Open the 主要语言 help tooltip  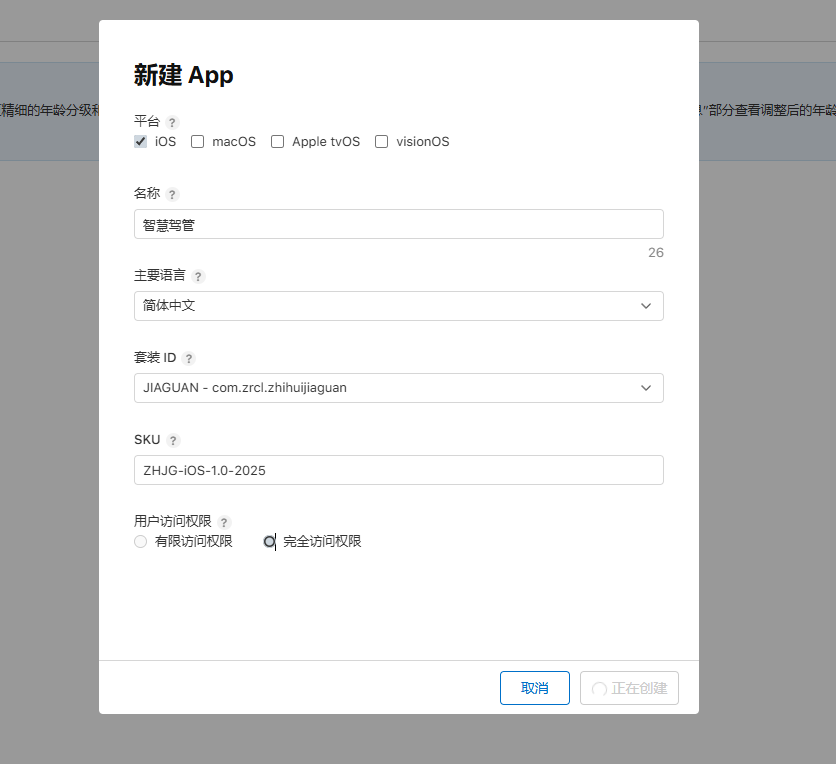(x=197, y=276)
